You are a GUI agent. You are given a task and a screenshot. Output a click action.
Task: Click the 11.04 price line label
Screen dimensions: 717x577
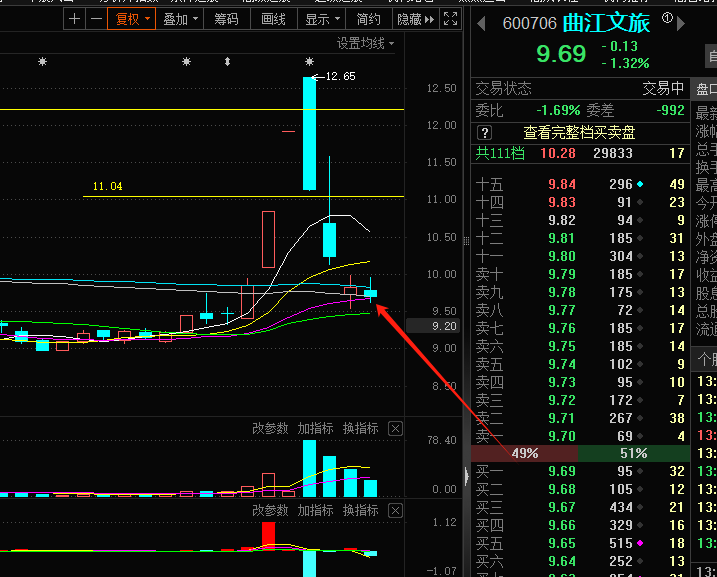click(x=107, y=186)
